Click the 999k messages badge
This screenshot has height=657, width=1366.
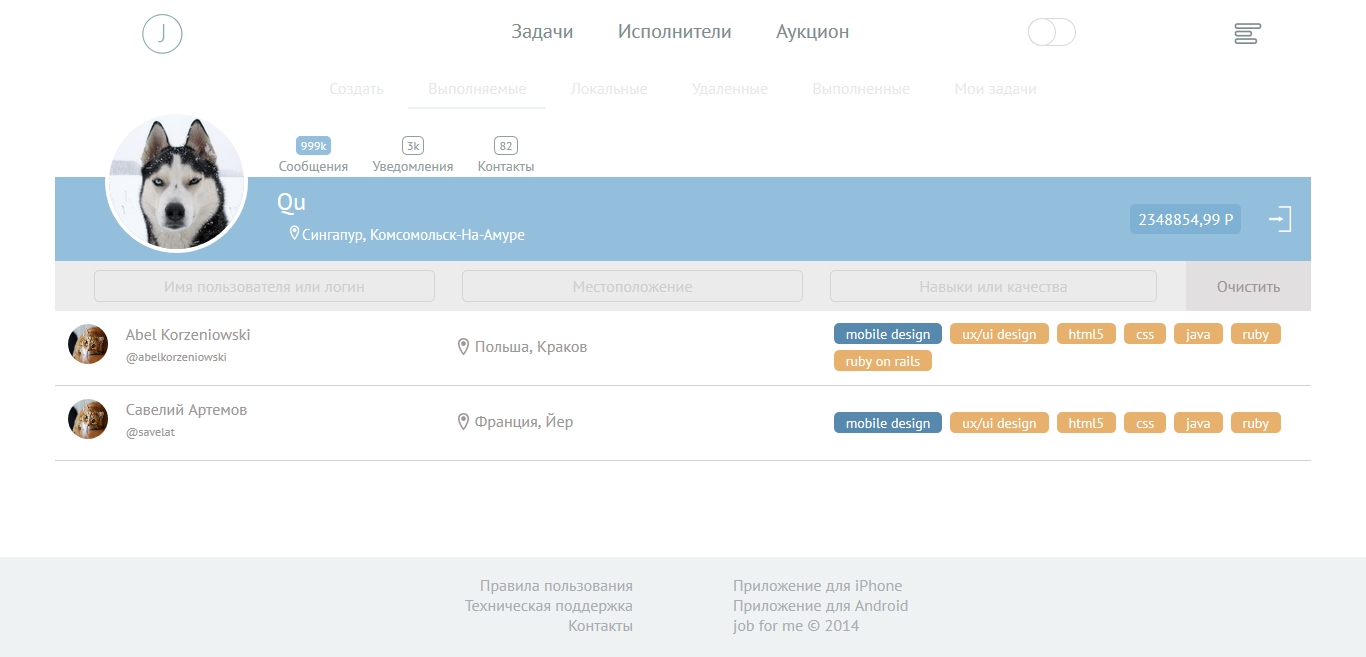313,146
